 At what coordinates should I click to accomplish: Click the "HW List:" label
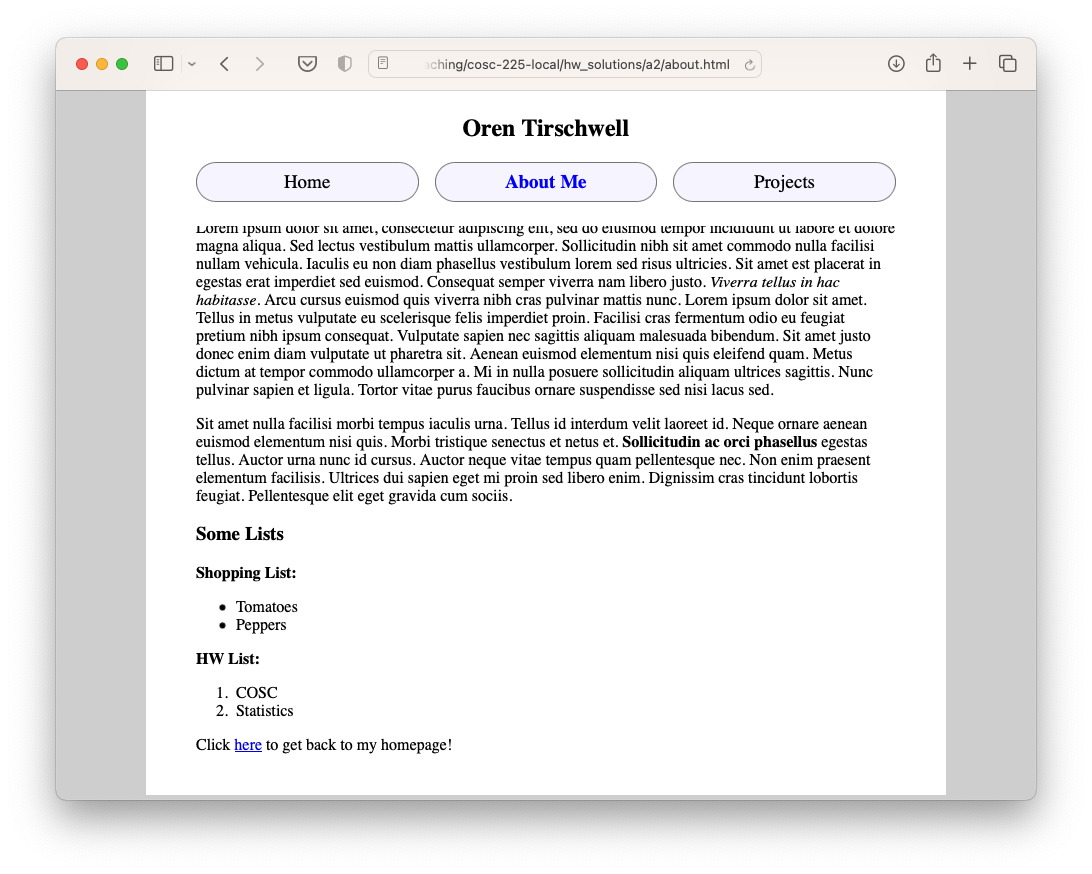(228, 659)
